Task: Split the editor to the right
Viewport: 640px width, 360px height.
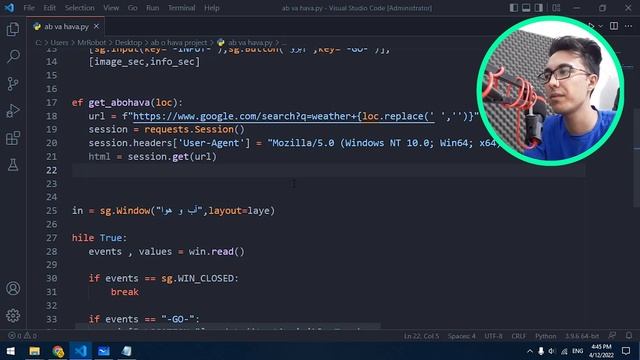Action: pyautogui.click(x=613, y=26)
